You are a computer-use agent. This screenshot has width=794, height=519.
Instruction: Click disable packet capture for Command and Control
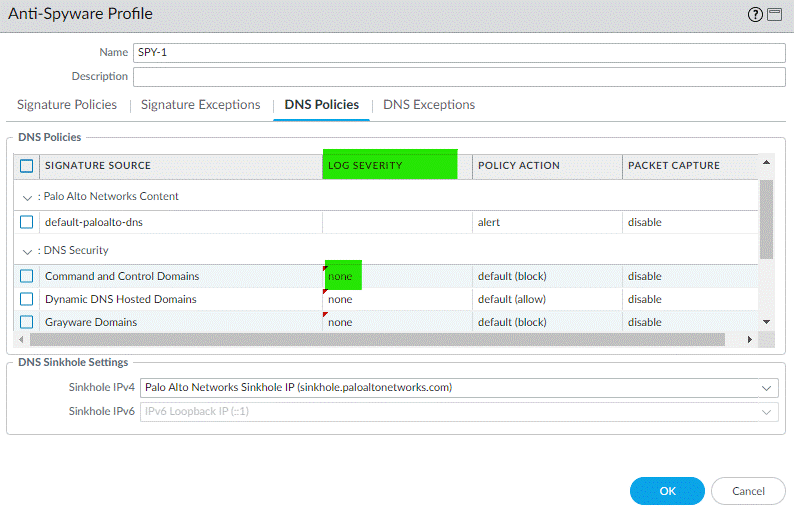coord(645,276)
